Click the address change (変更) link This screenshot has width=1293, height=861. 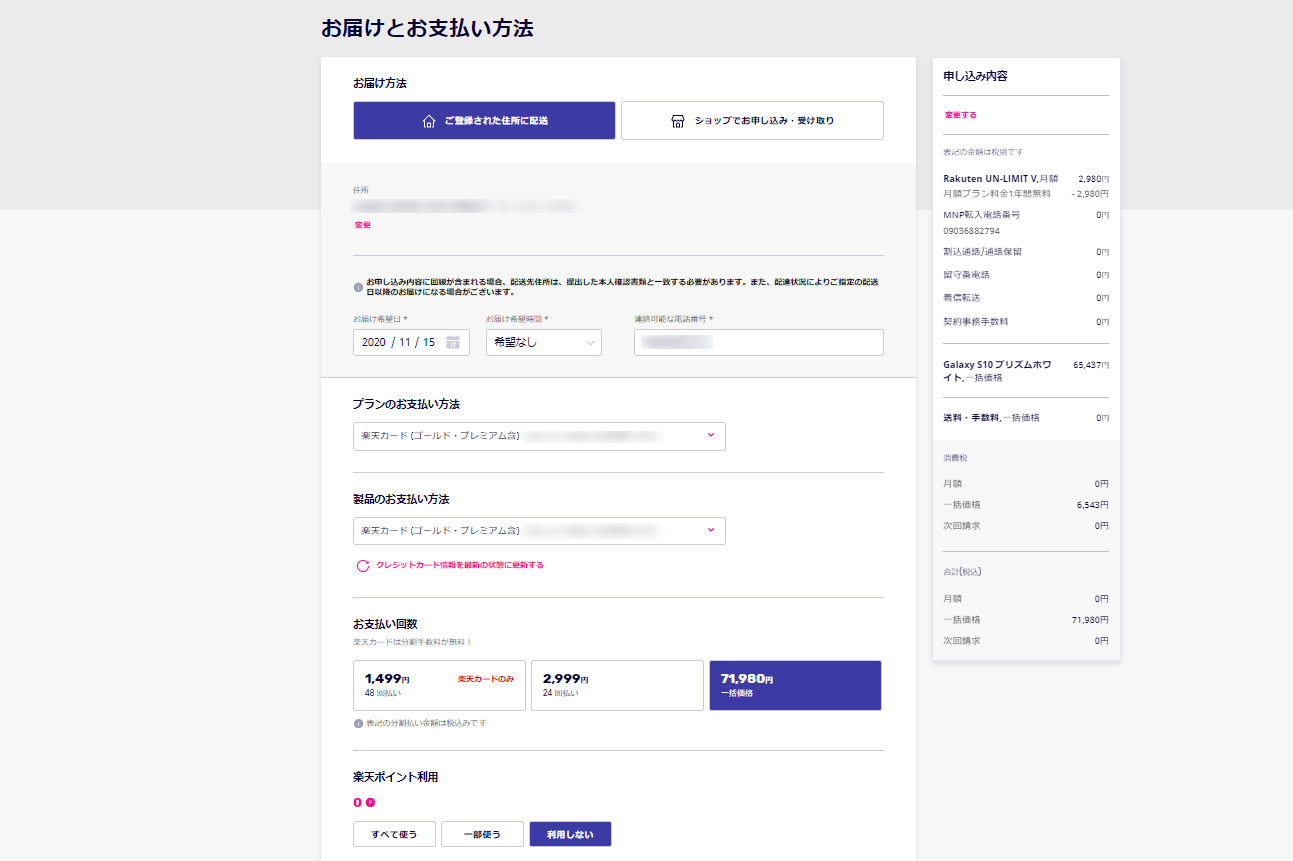coord(362,226)
